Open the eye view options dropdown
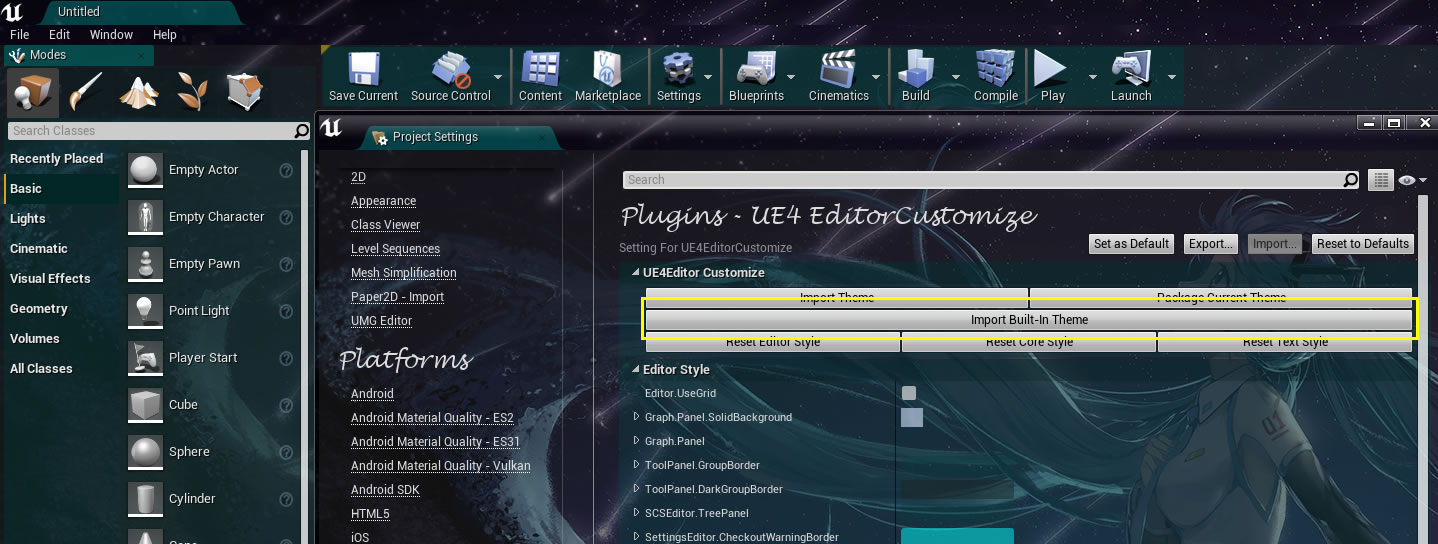 tap(1412, 180)
